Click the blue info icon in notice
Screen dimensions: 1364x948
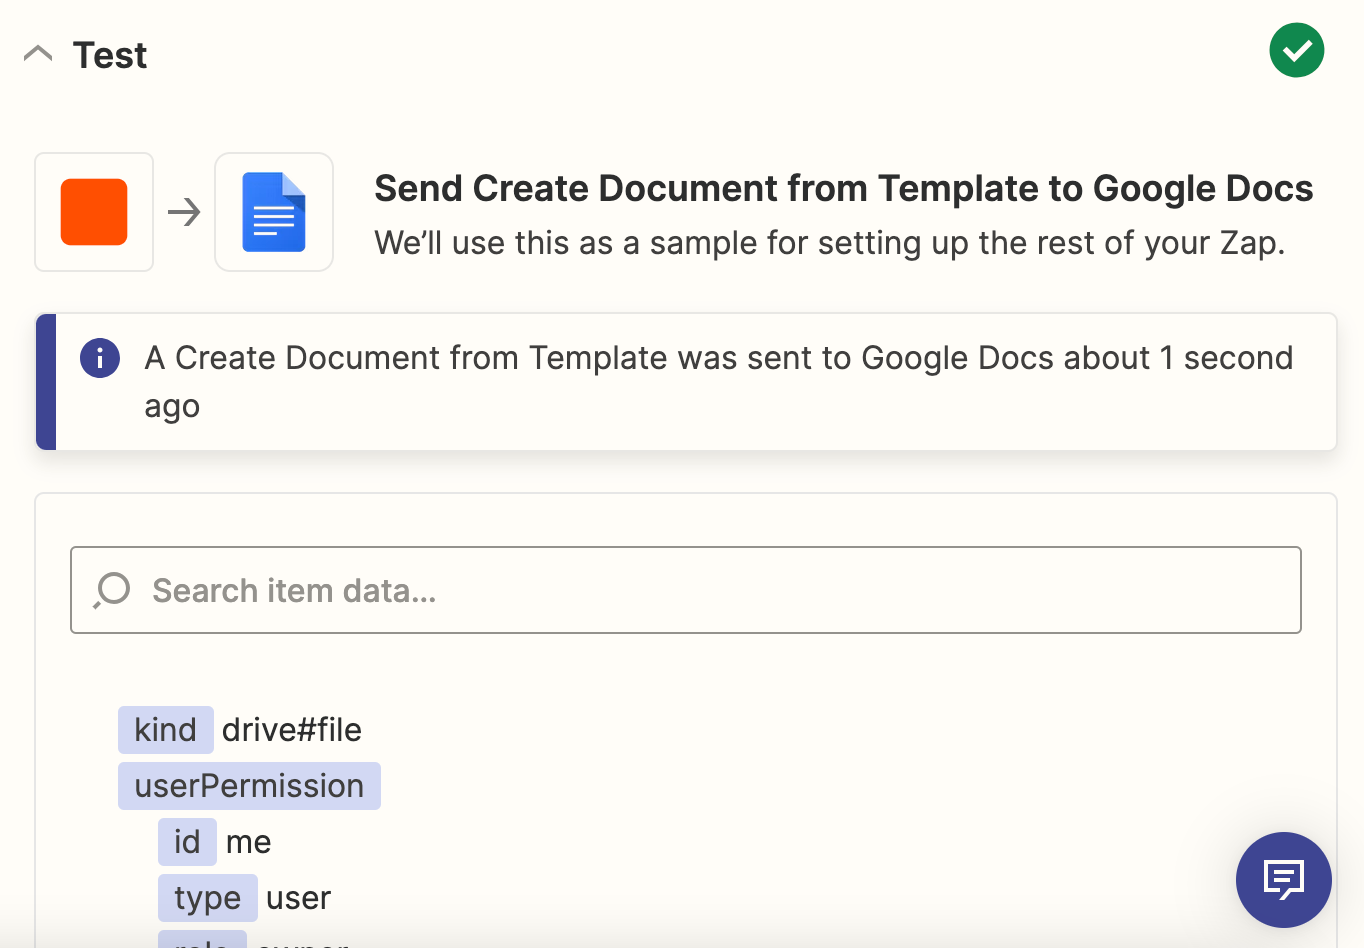pyautogui.click(x=100, y=358)
